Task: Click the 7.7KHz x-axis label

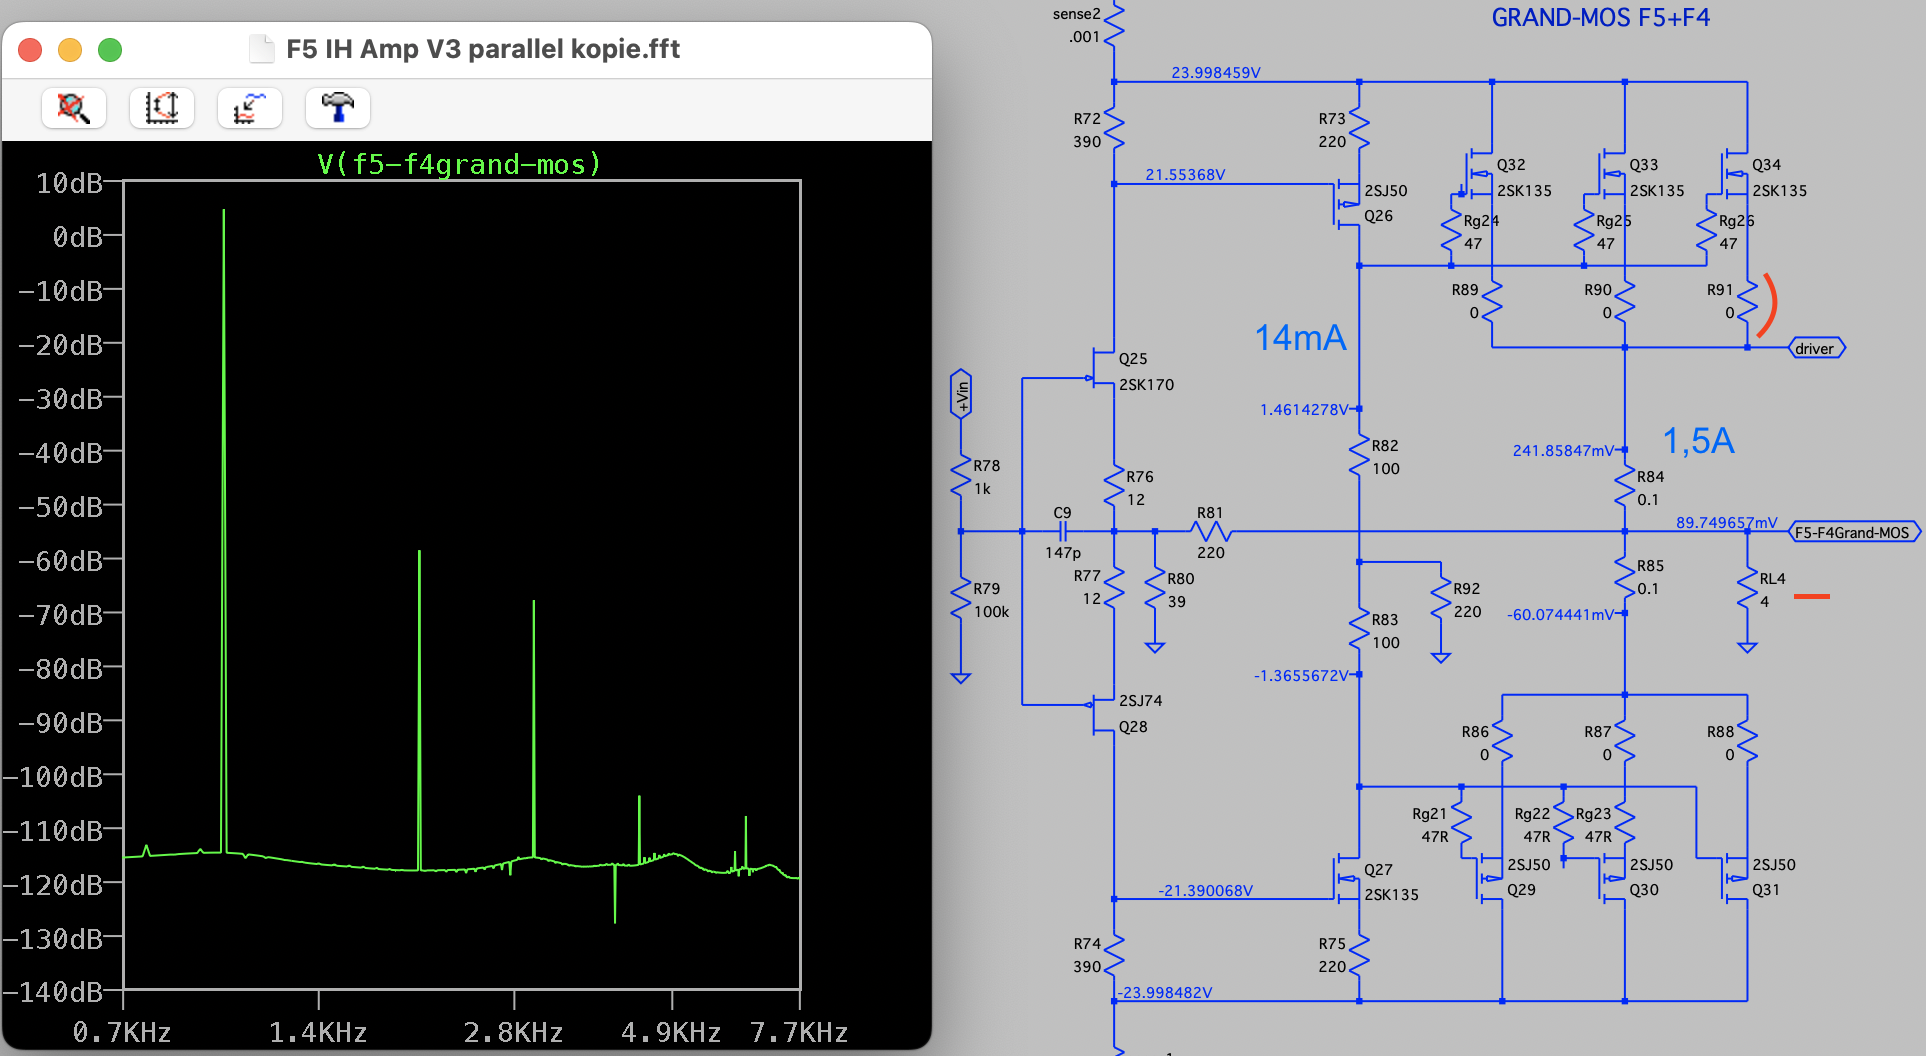Action: pyautogui.click(x=799, y=1032)
